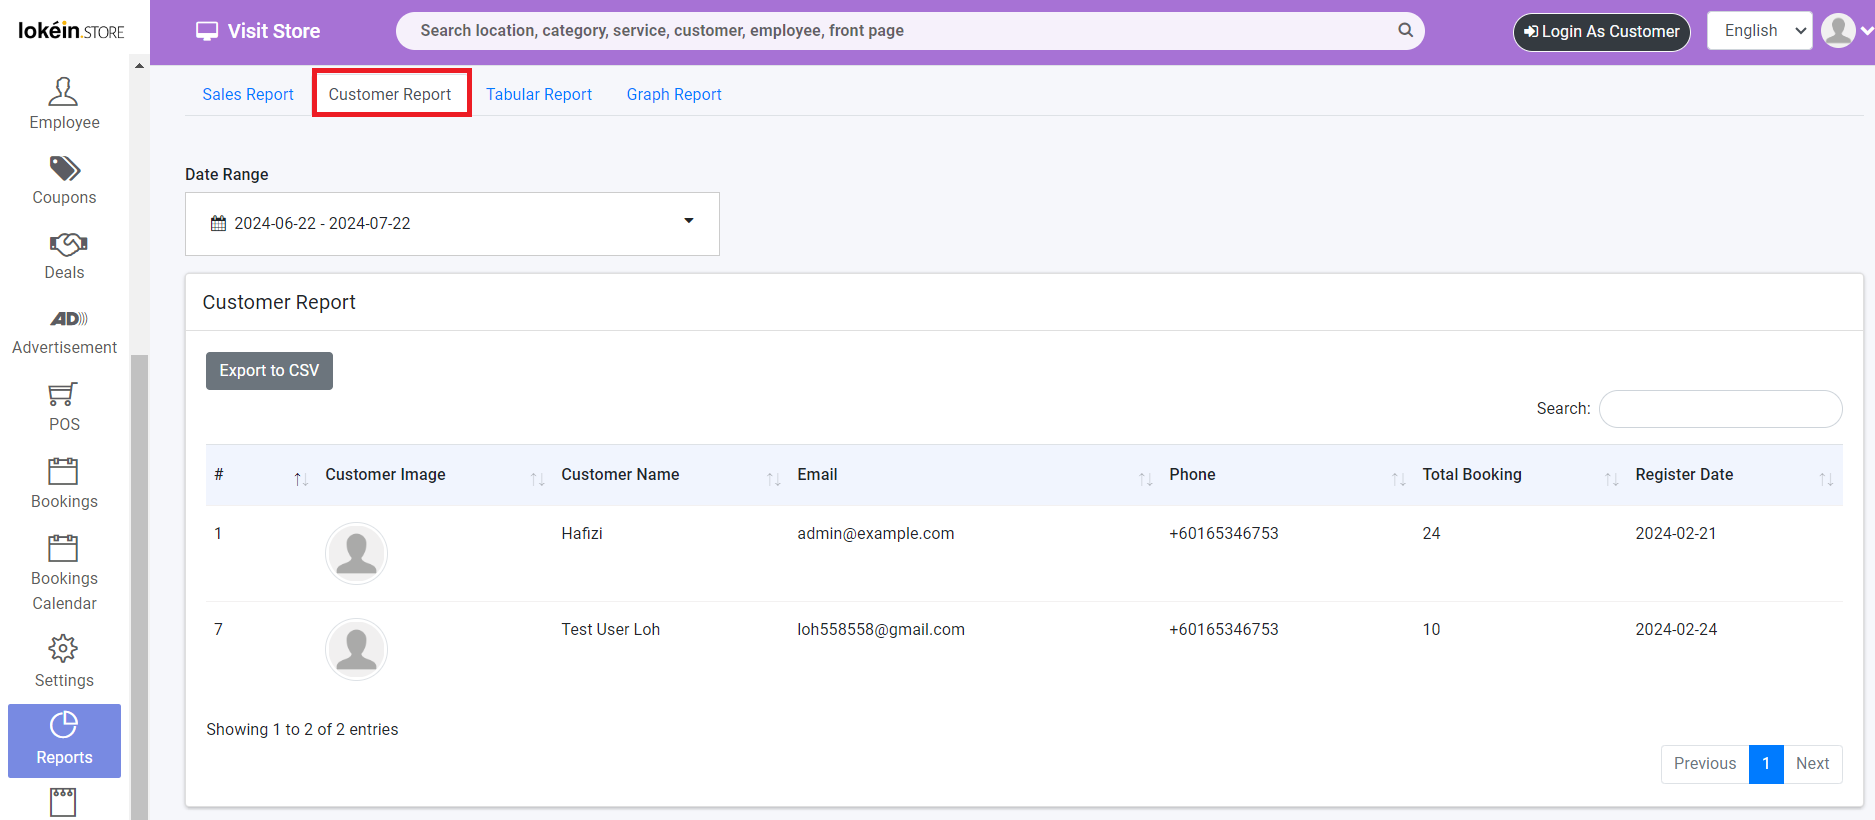
Task: Click customer name Hafizi
Action: [582, 534]
